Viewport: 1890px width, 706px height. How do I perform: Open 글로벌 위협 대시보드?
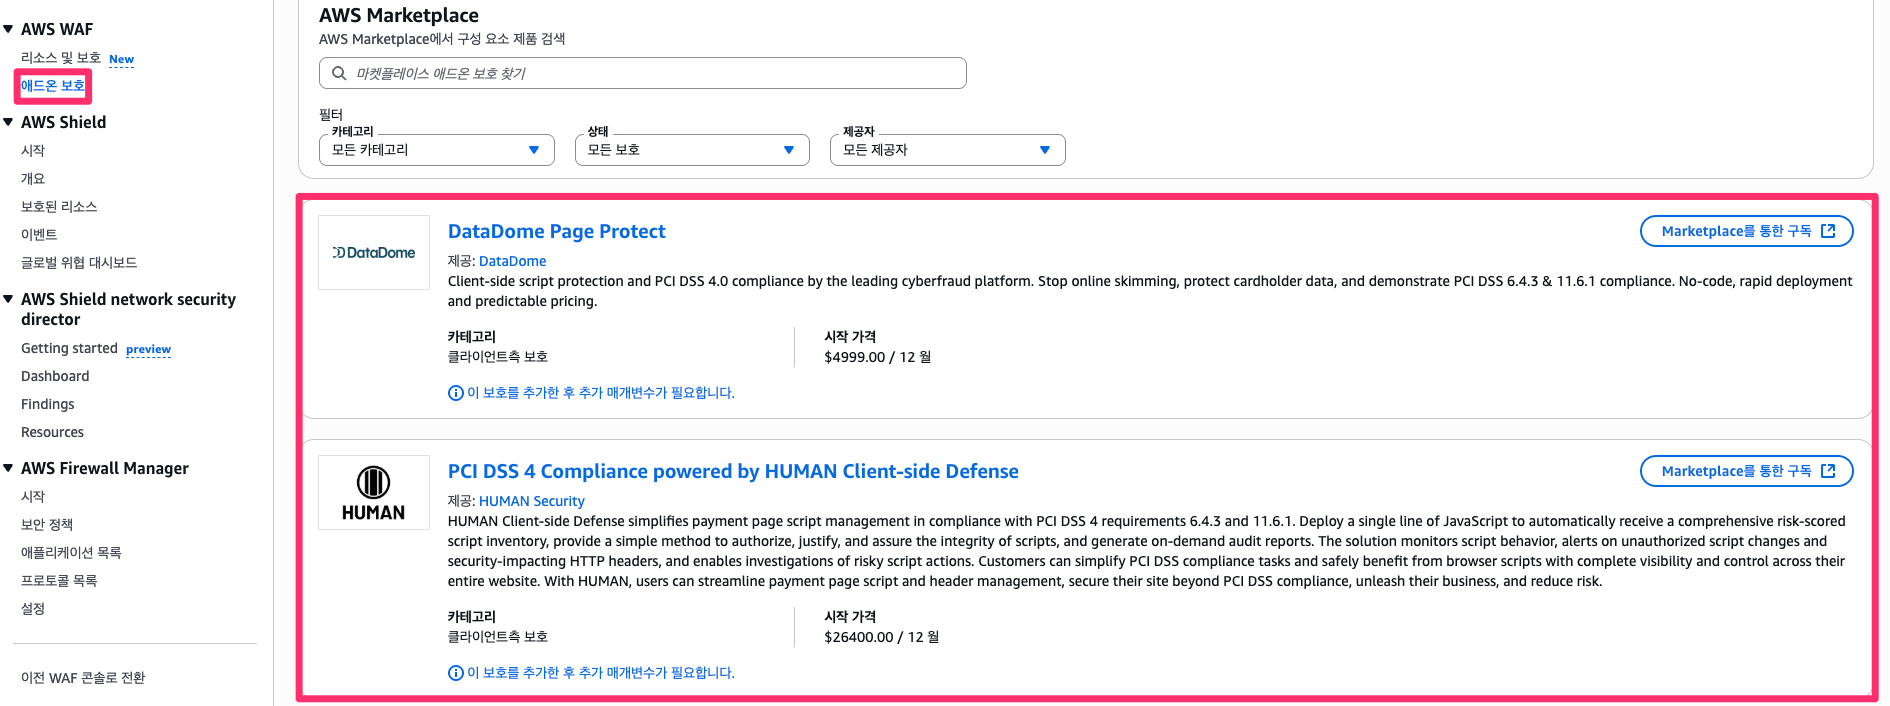tap(79, 262)
